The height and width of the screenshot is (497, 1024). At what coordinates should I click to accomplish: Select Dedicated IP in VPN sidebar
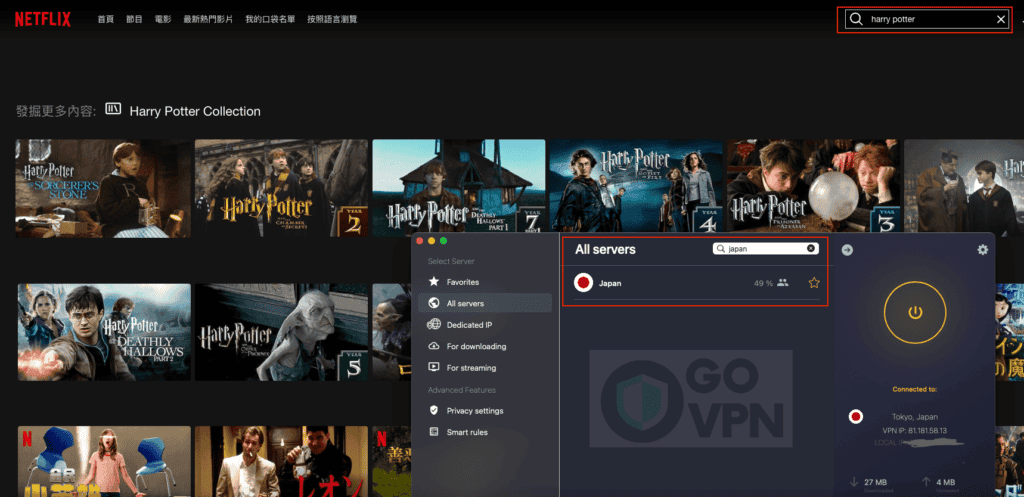point(485,325)
